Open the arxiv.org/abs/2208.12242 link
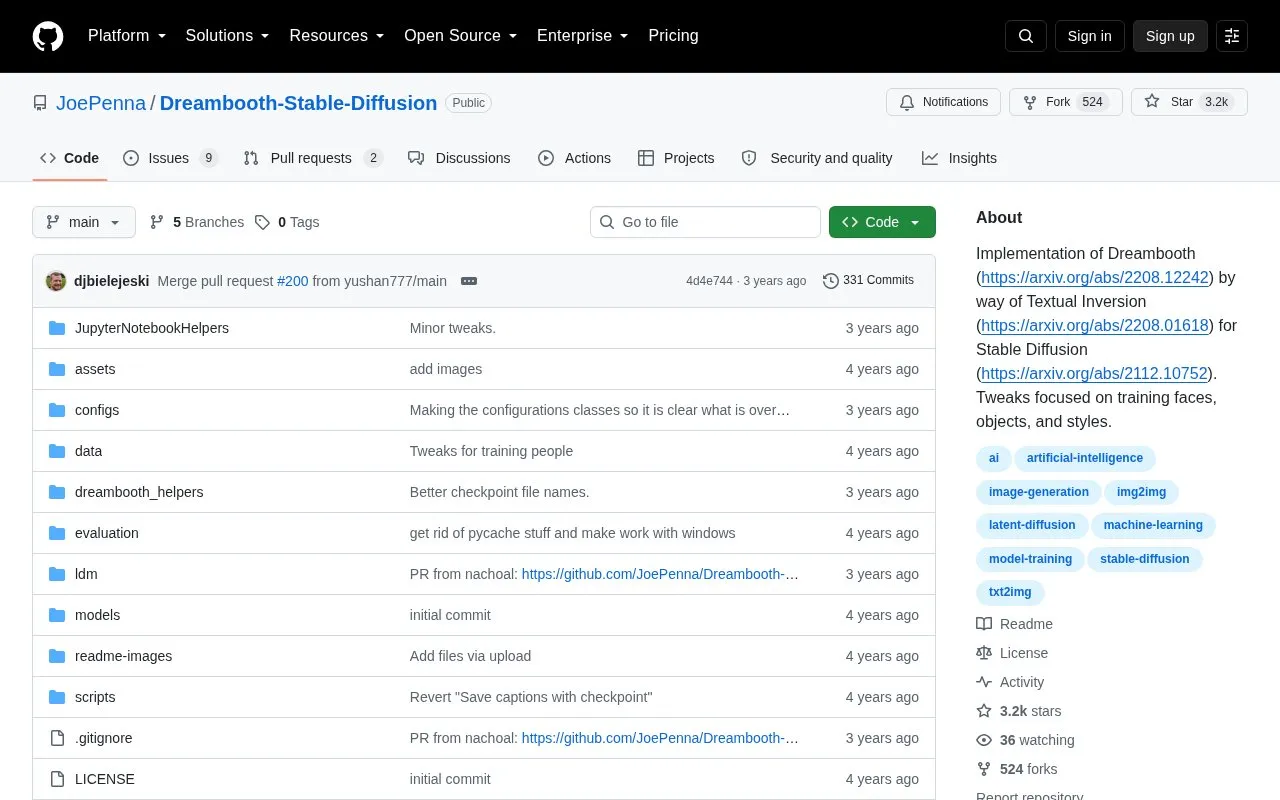1280x800 pixels. pos(1095,278)
